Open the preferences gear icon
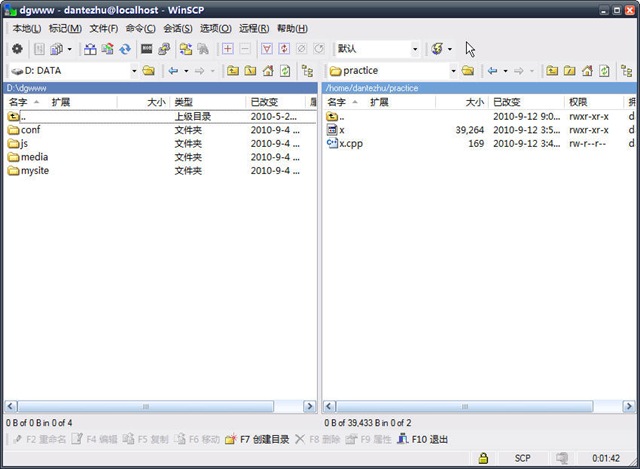Viewport: 640px width, 469px height. point(17,49)
